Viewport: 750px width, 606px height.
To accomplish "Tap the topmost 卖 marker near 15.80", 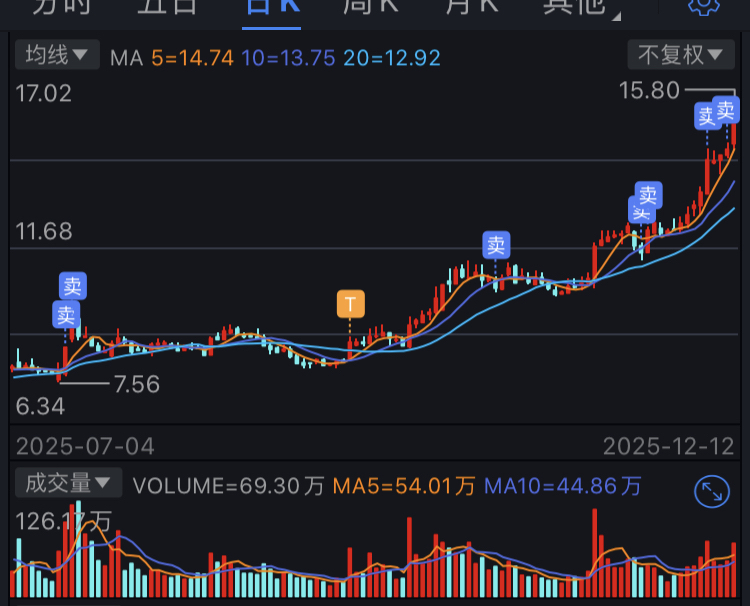I will (726, 110).
